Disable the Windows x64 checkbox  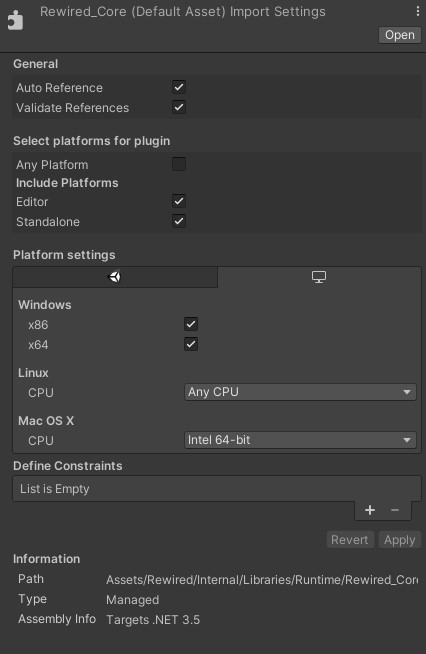coord(191,344)
